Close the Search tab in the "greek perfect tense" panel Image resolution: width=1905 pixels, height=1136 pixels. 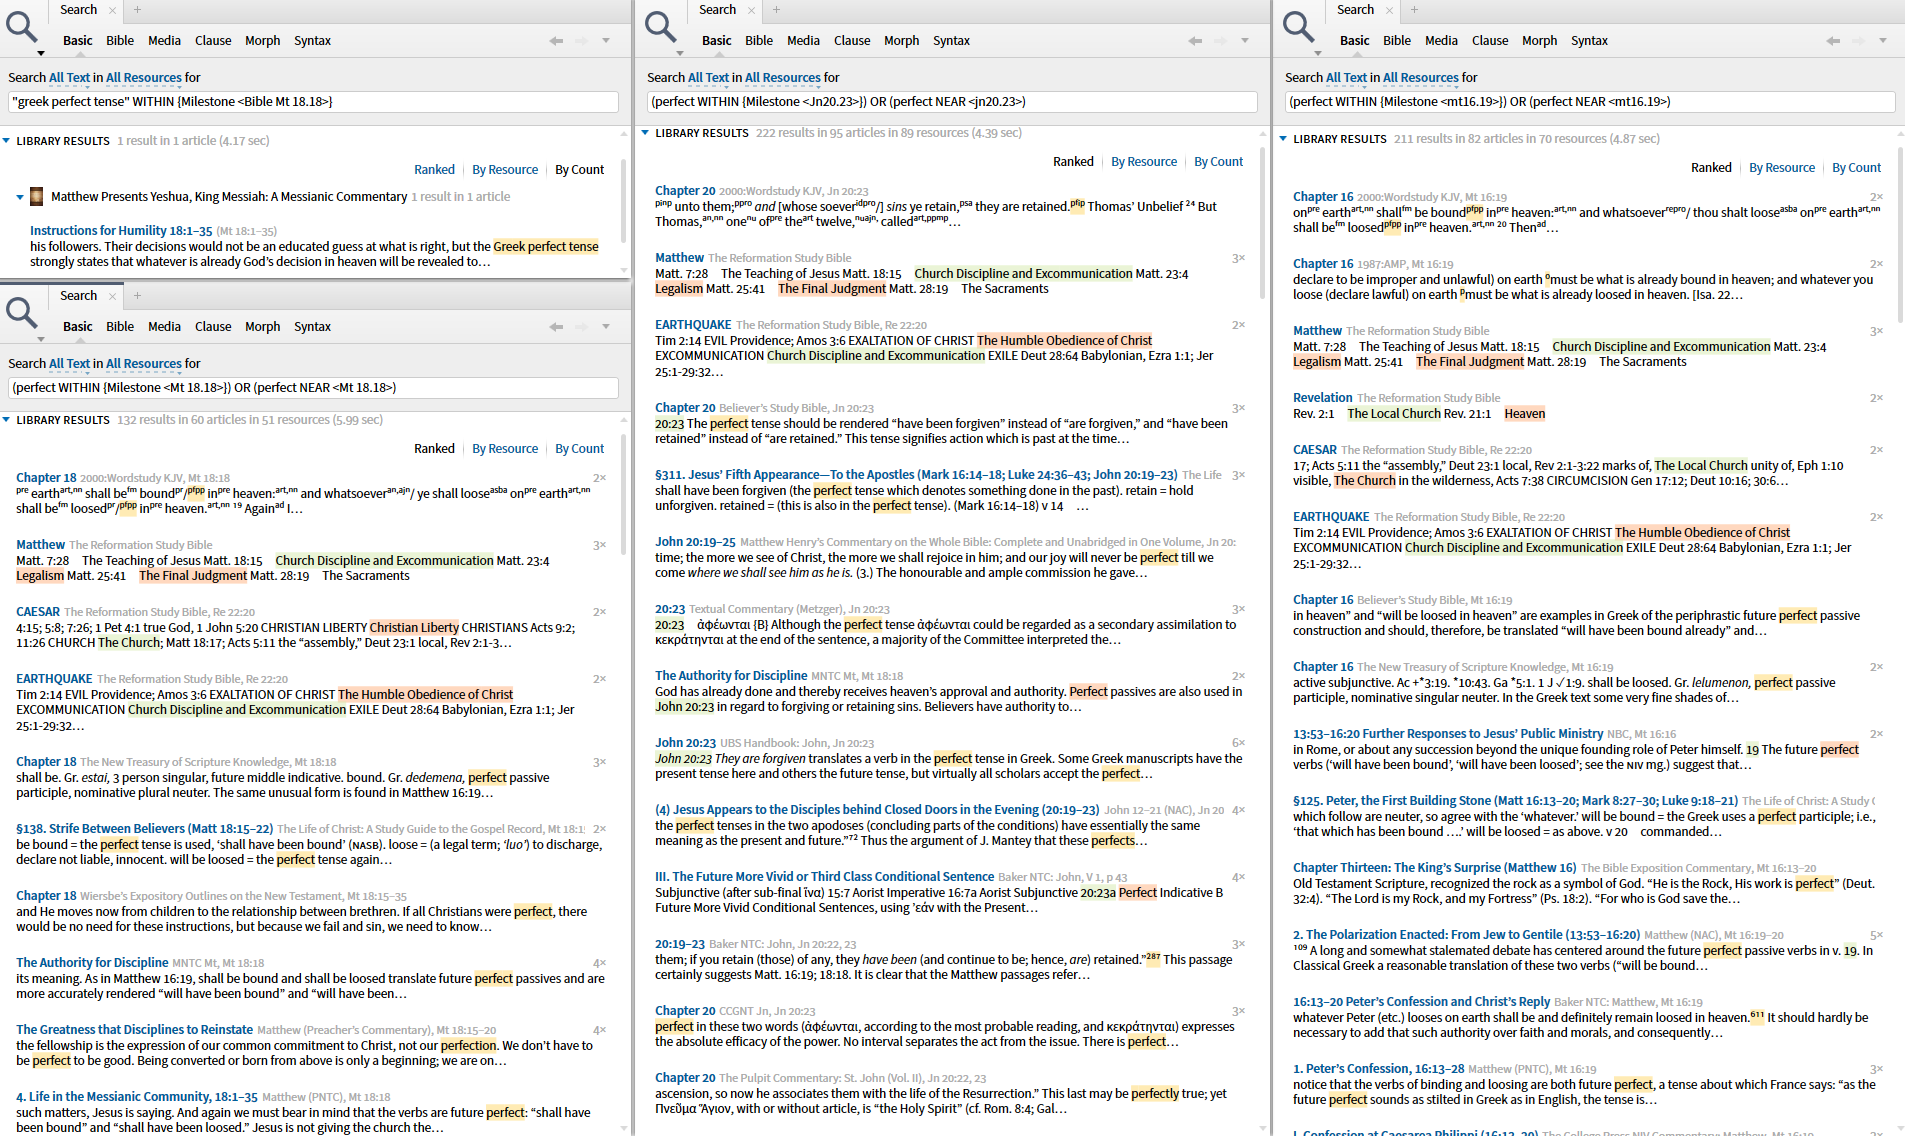coord(112,10)
